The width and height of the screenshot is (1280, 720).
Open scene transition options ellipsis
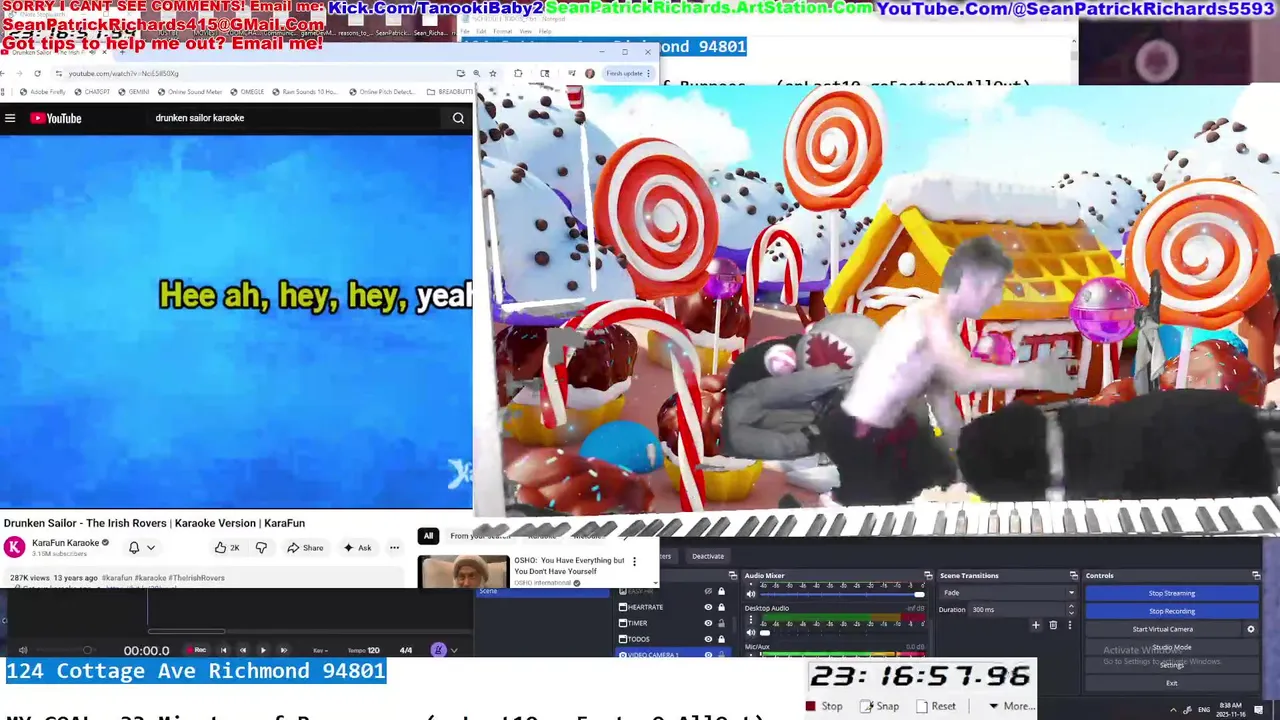pos(1069,625)
